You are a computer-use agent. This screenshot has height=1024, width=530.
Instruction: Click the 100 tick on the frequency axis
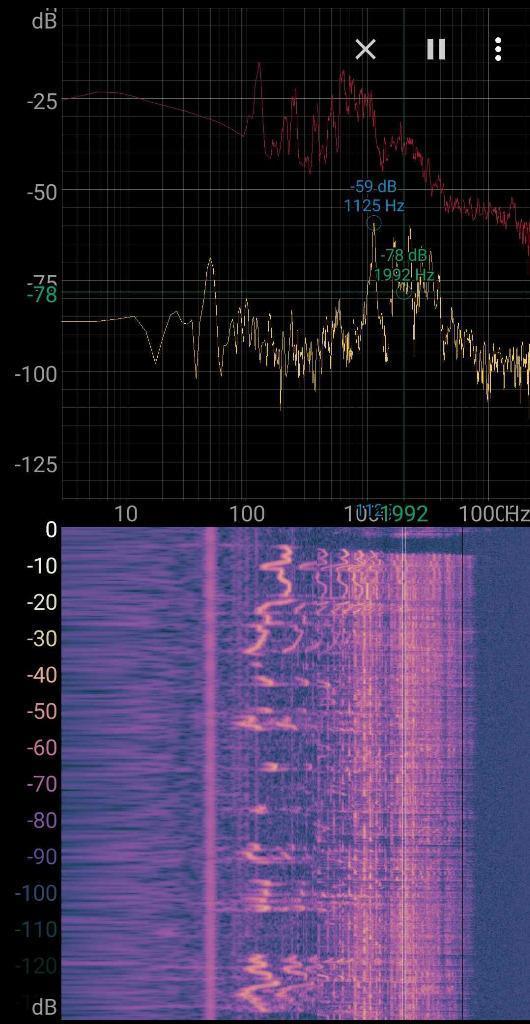tap(247, 514)
